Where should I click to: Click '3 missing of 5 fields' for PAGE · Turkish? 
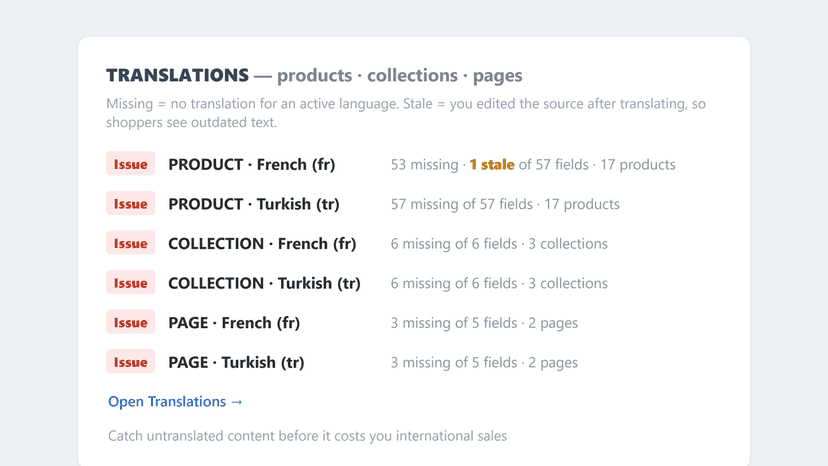(x=454, y=362)
